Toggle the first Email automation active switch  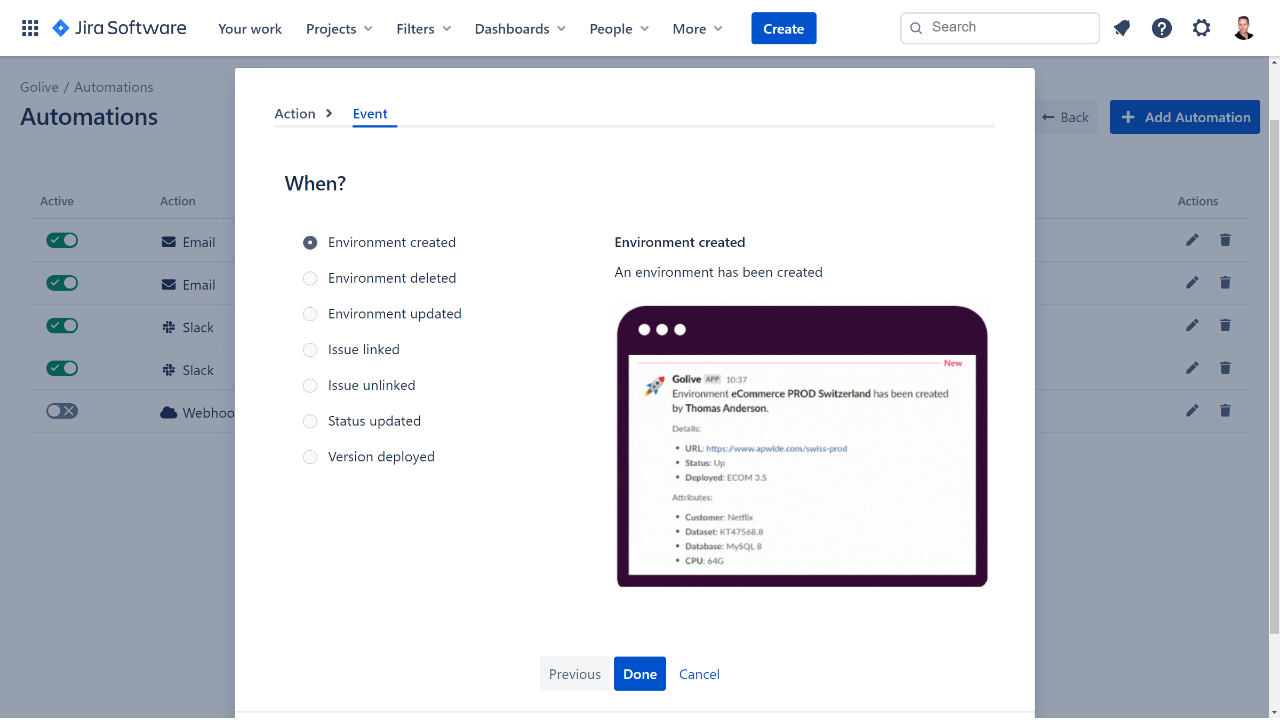62,241
